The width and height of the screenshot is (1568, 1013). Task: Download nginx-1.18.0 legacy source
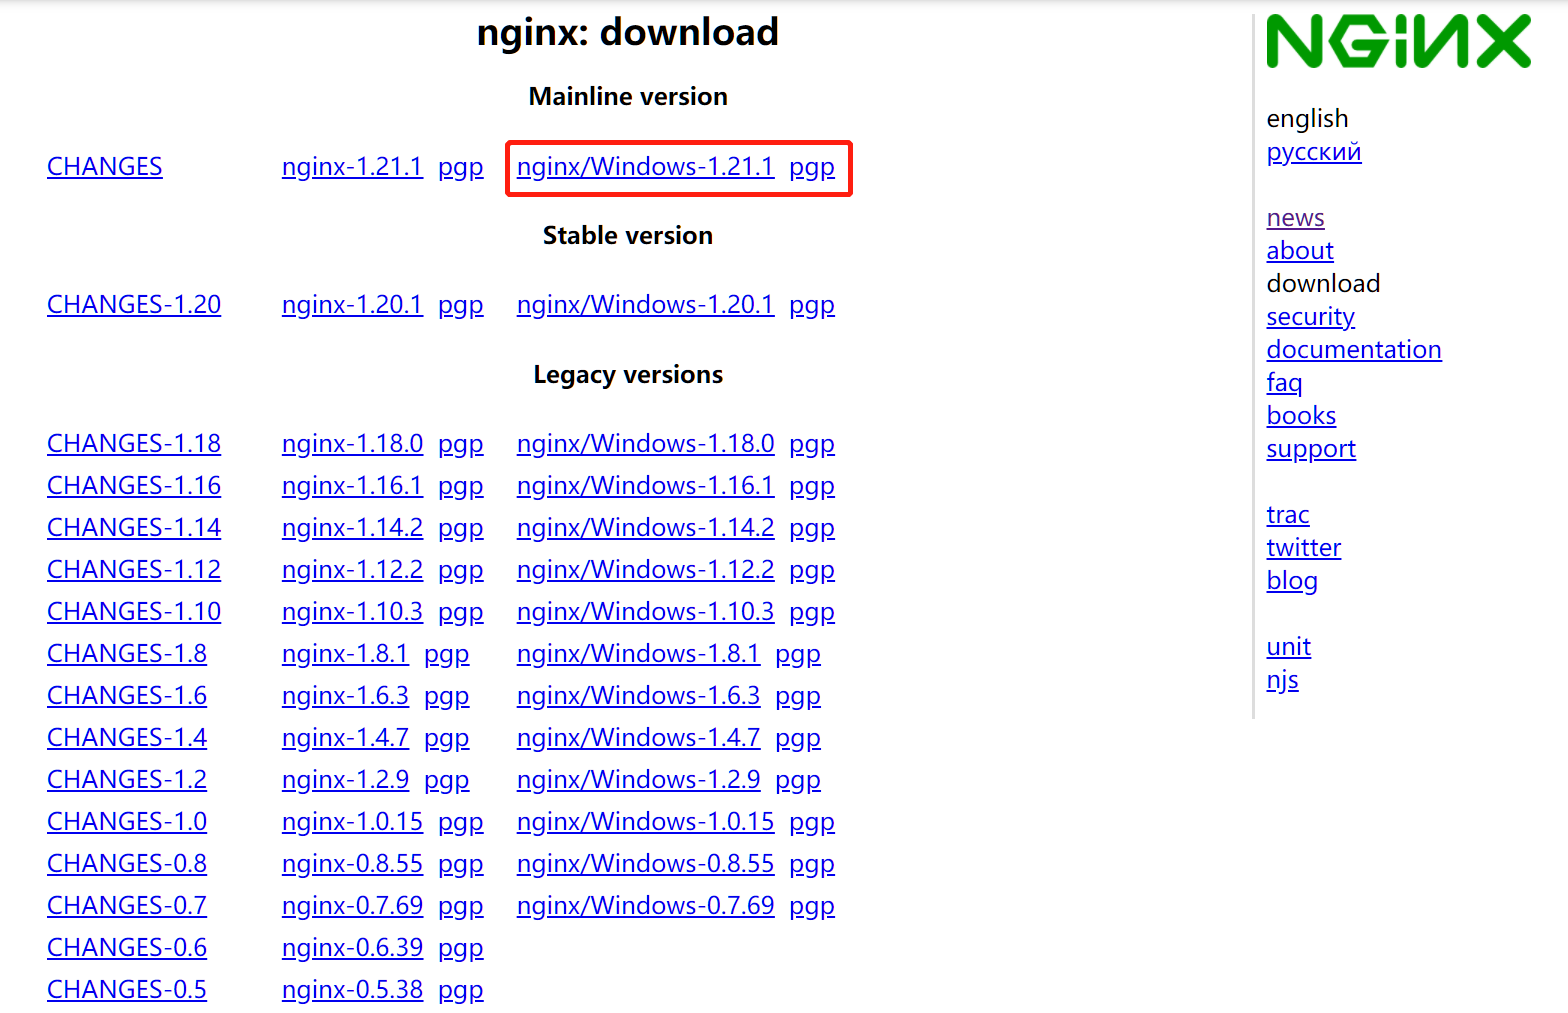[x=352, y=444]
